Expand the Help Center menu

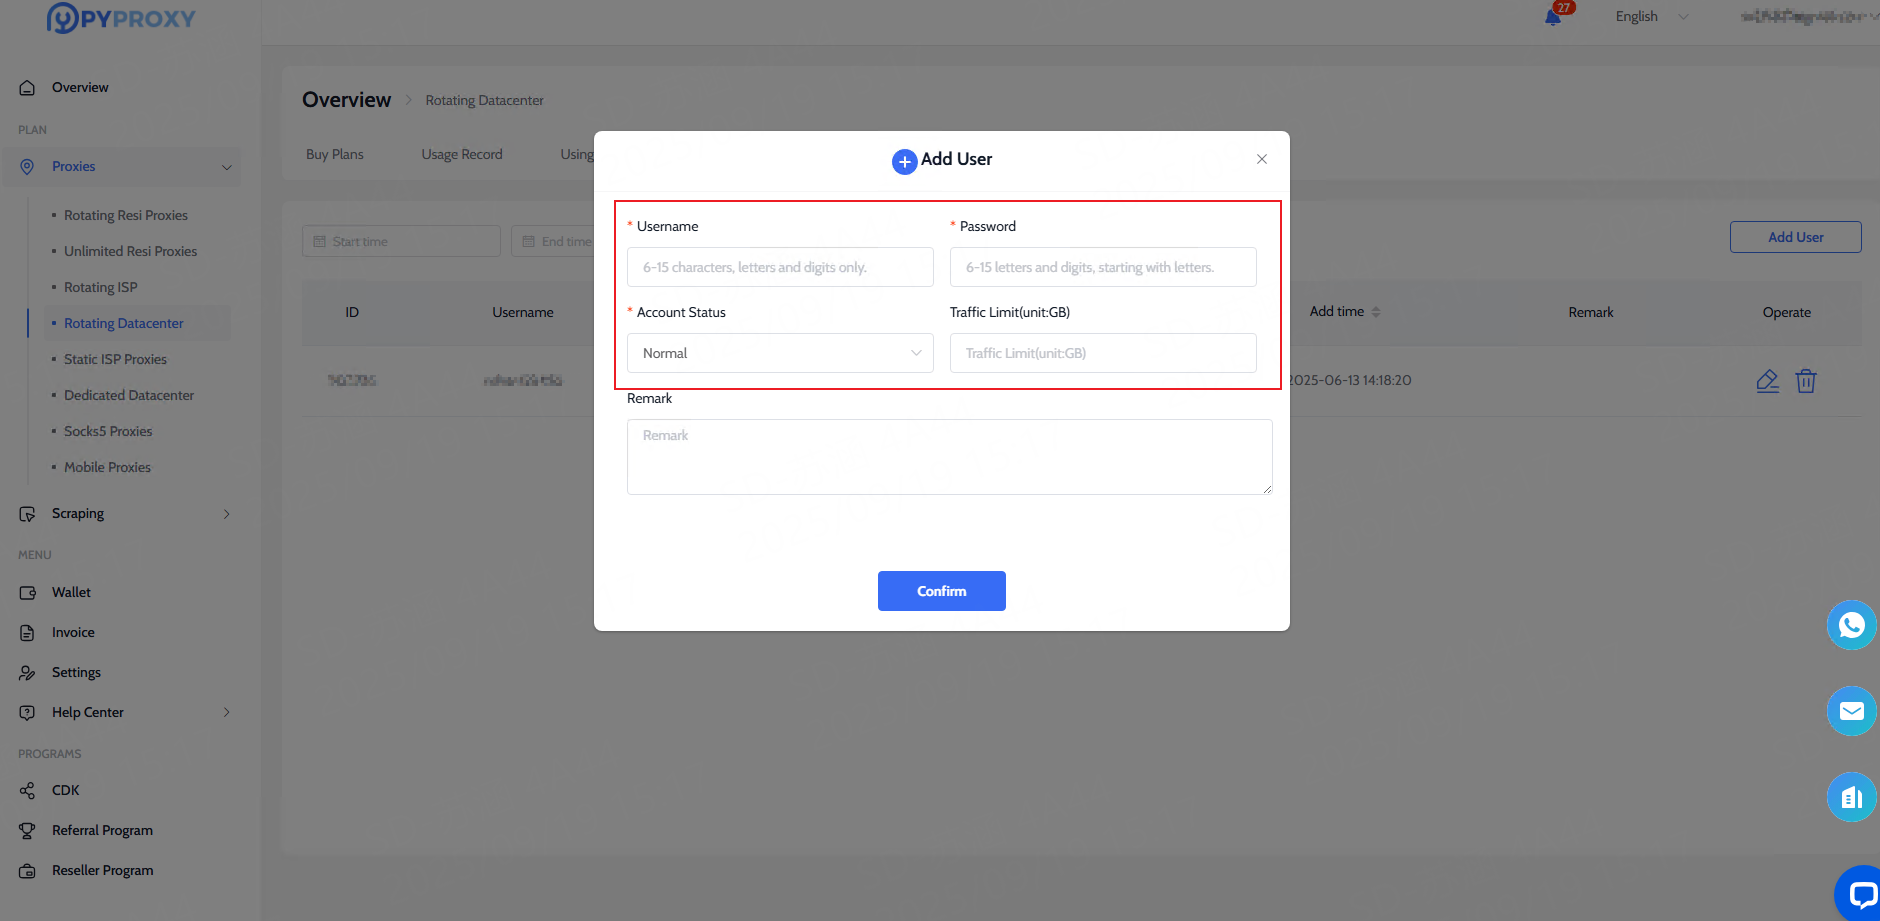[x=226, y=713]
